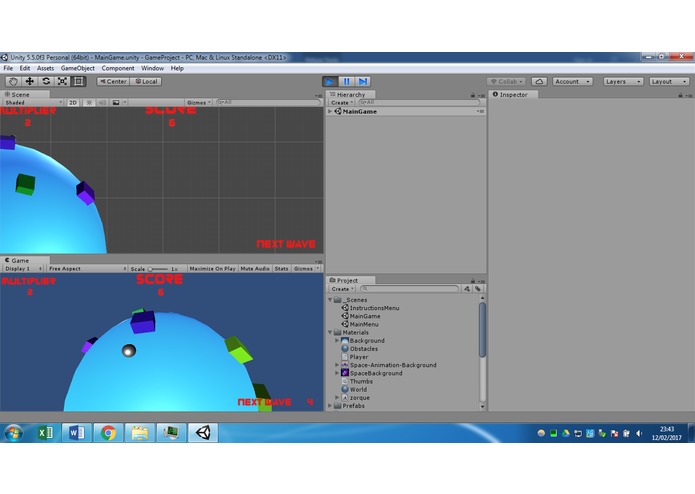Select the Player asset
Image resolution: width=695 pixels, height=494 pixels.
coord(355,357)
